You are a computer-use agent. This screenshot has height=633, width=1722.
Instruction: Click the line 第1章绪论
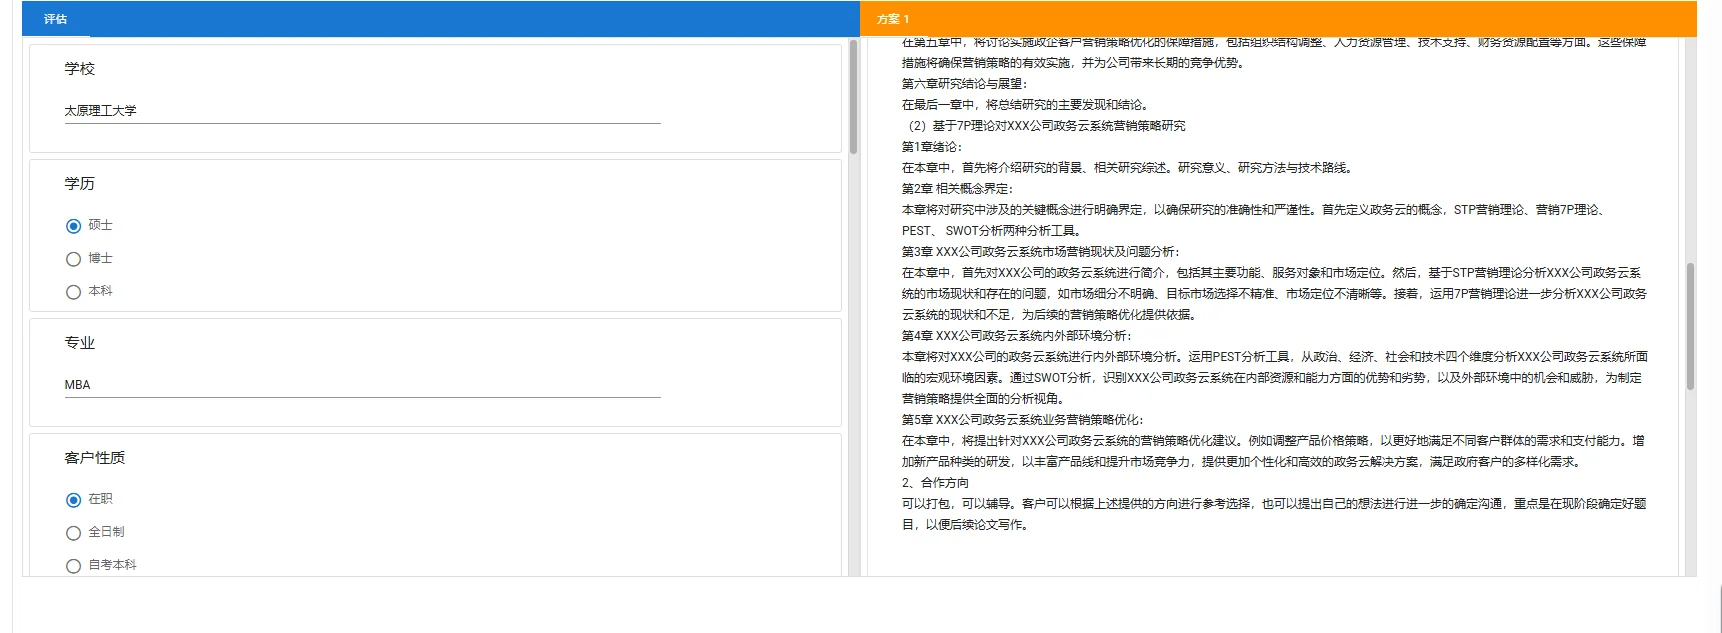[x=931, y=147]
